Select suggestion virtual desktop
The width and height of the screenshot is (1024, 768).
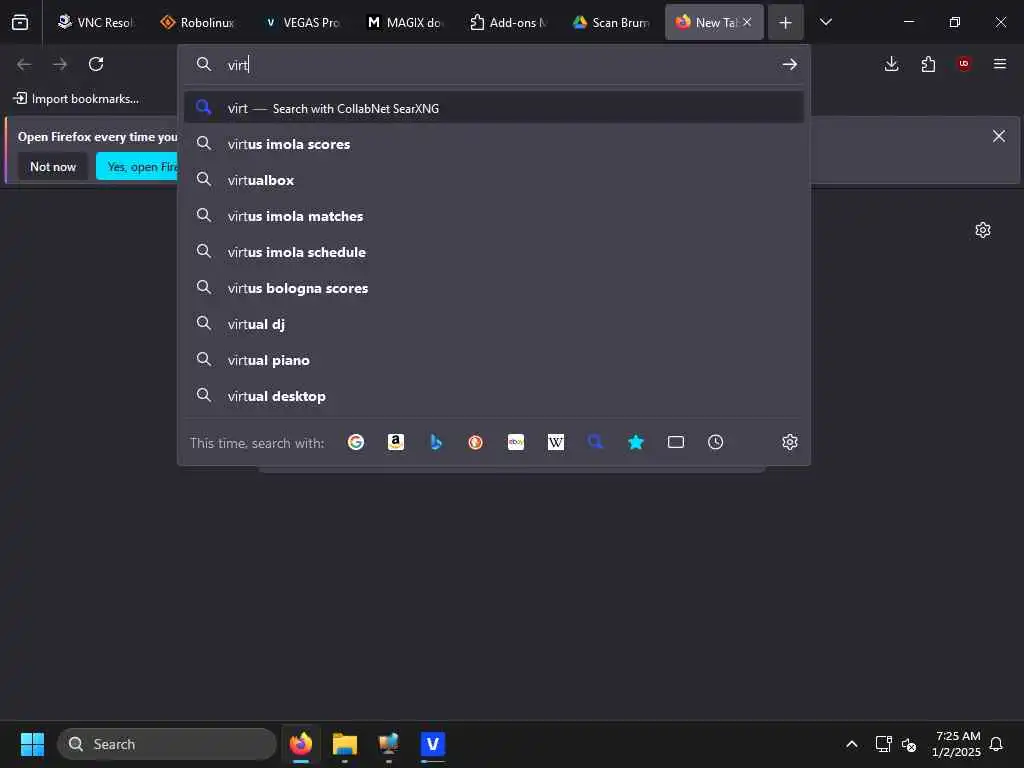494,396
